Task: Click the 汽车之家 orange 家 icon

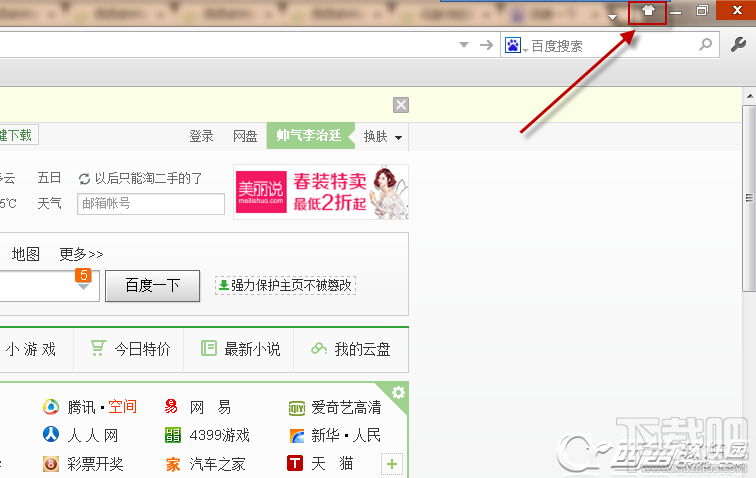Action: click(173, 464)
